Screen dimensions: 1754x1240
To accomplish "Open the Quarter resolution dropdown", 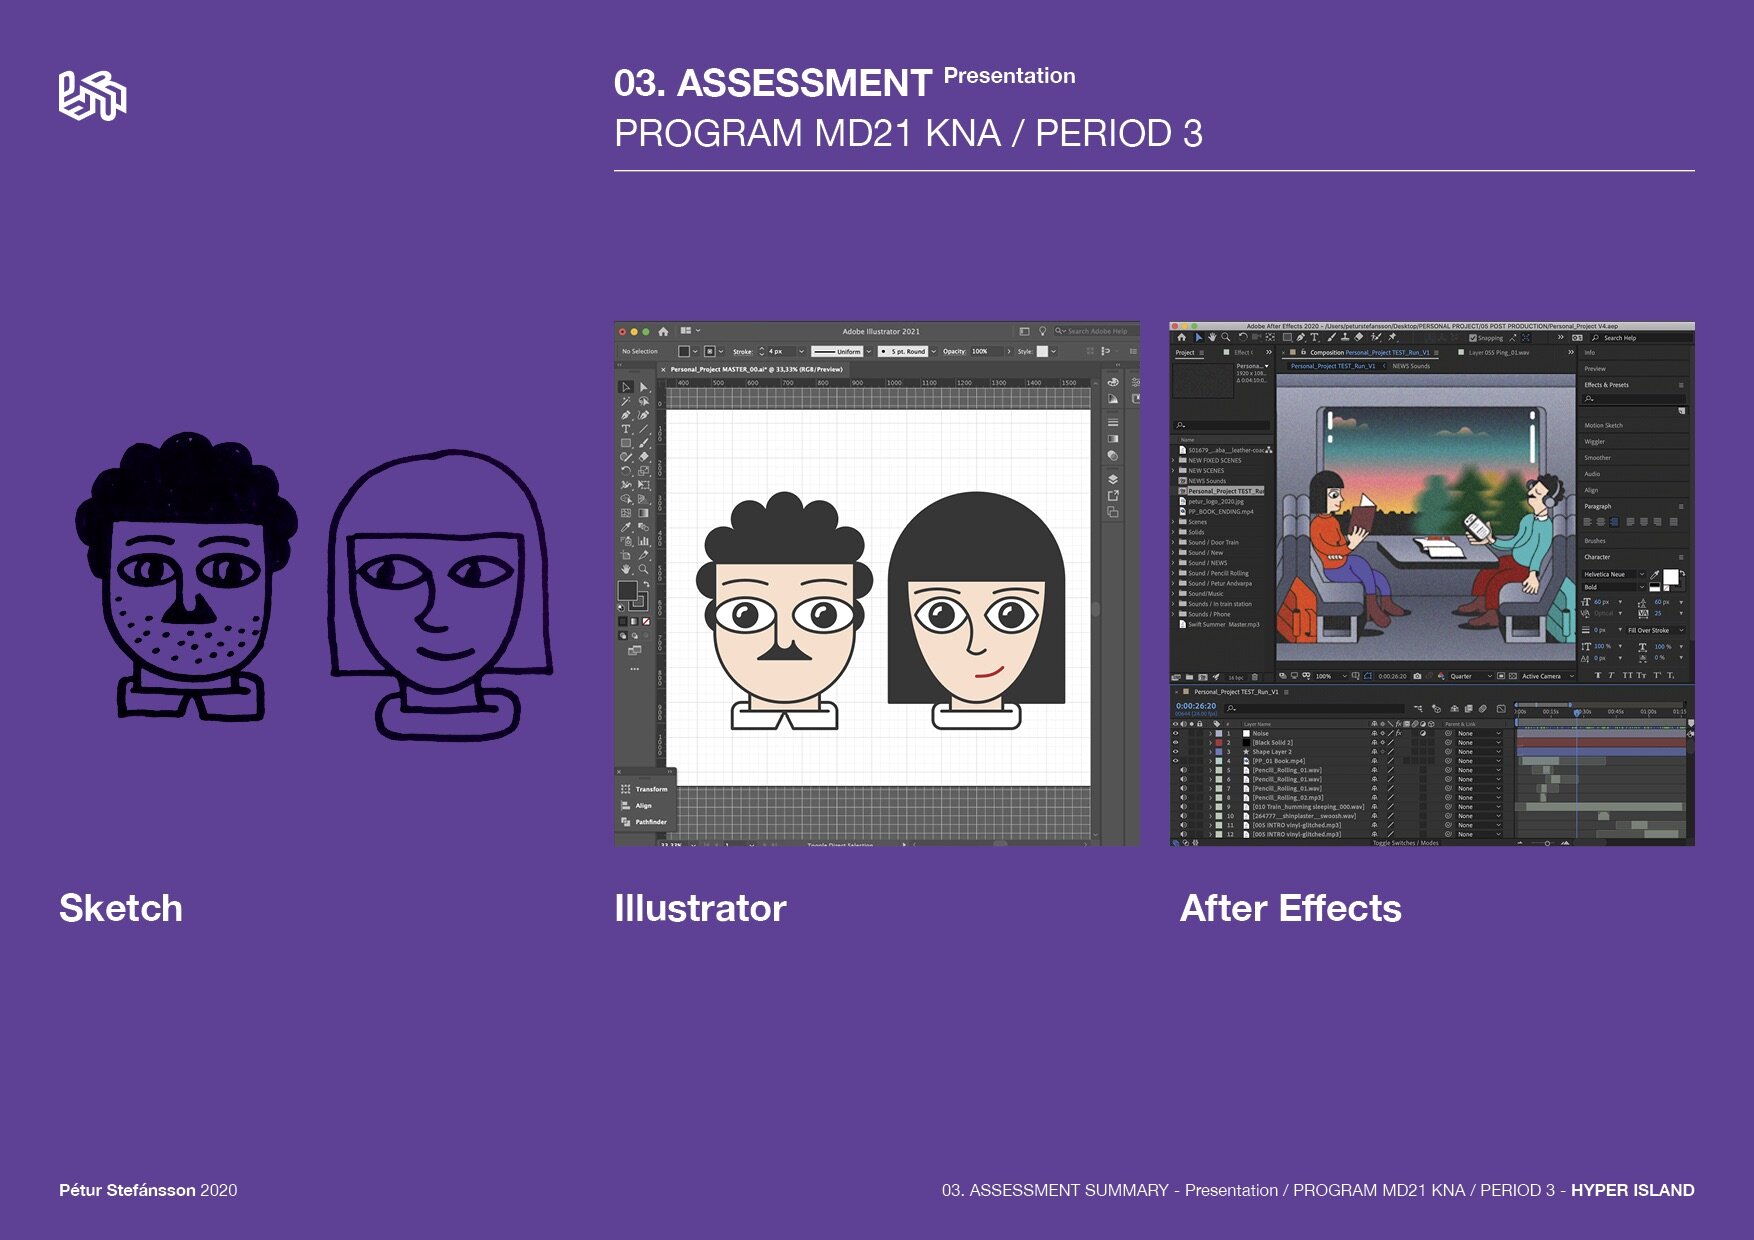I will pyautogui.click(x=1470, y=676).
